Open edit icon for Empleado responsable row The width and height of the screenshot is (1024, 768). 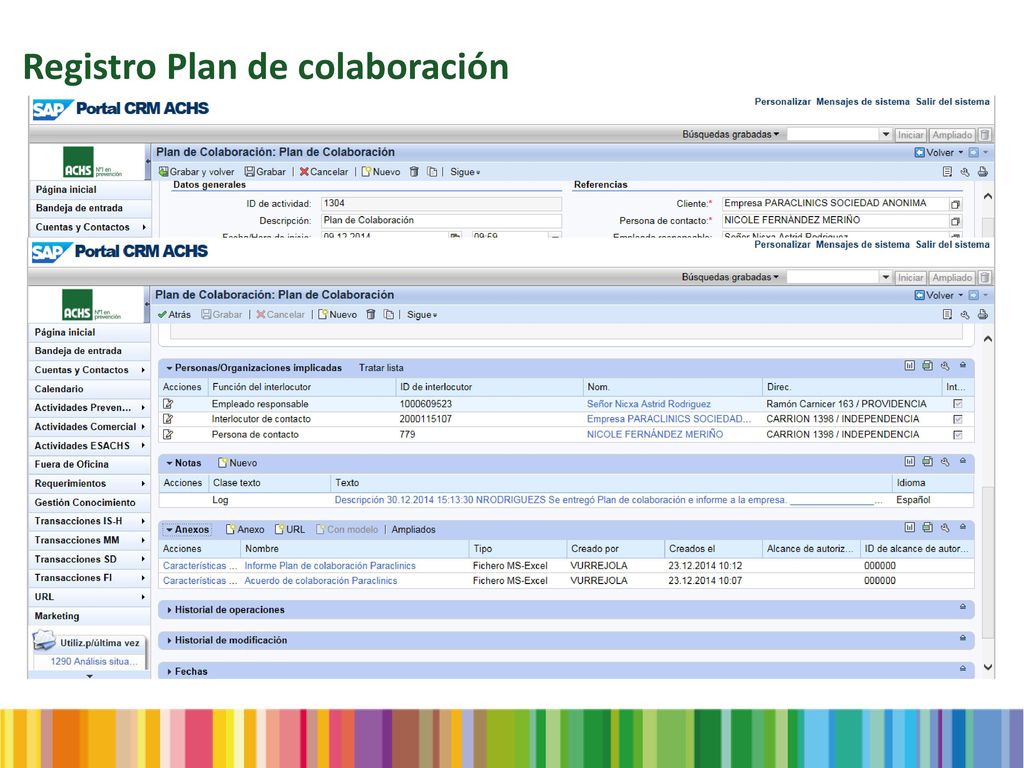point(168,404)
